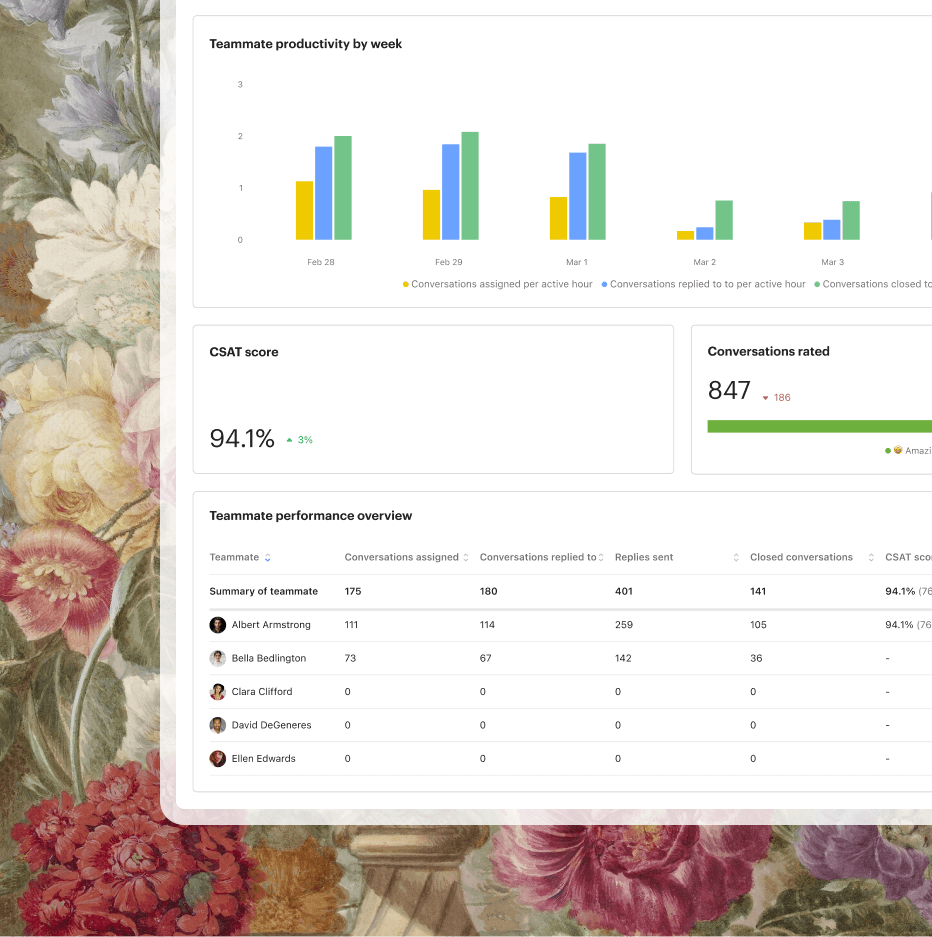Image resolution: width=932 pixels, height=937 pixels.
Task: Click the Mar 2 yellow bar
Action: point(685,235)
